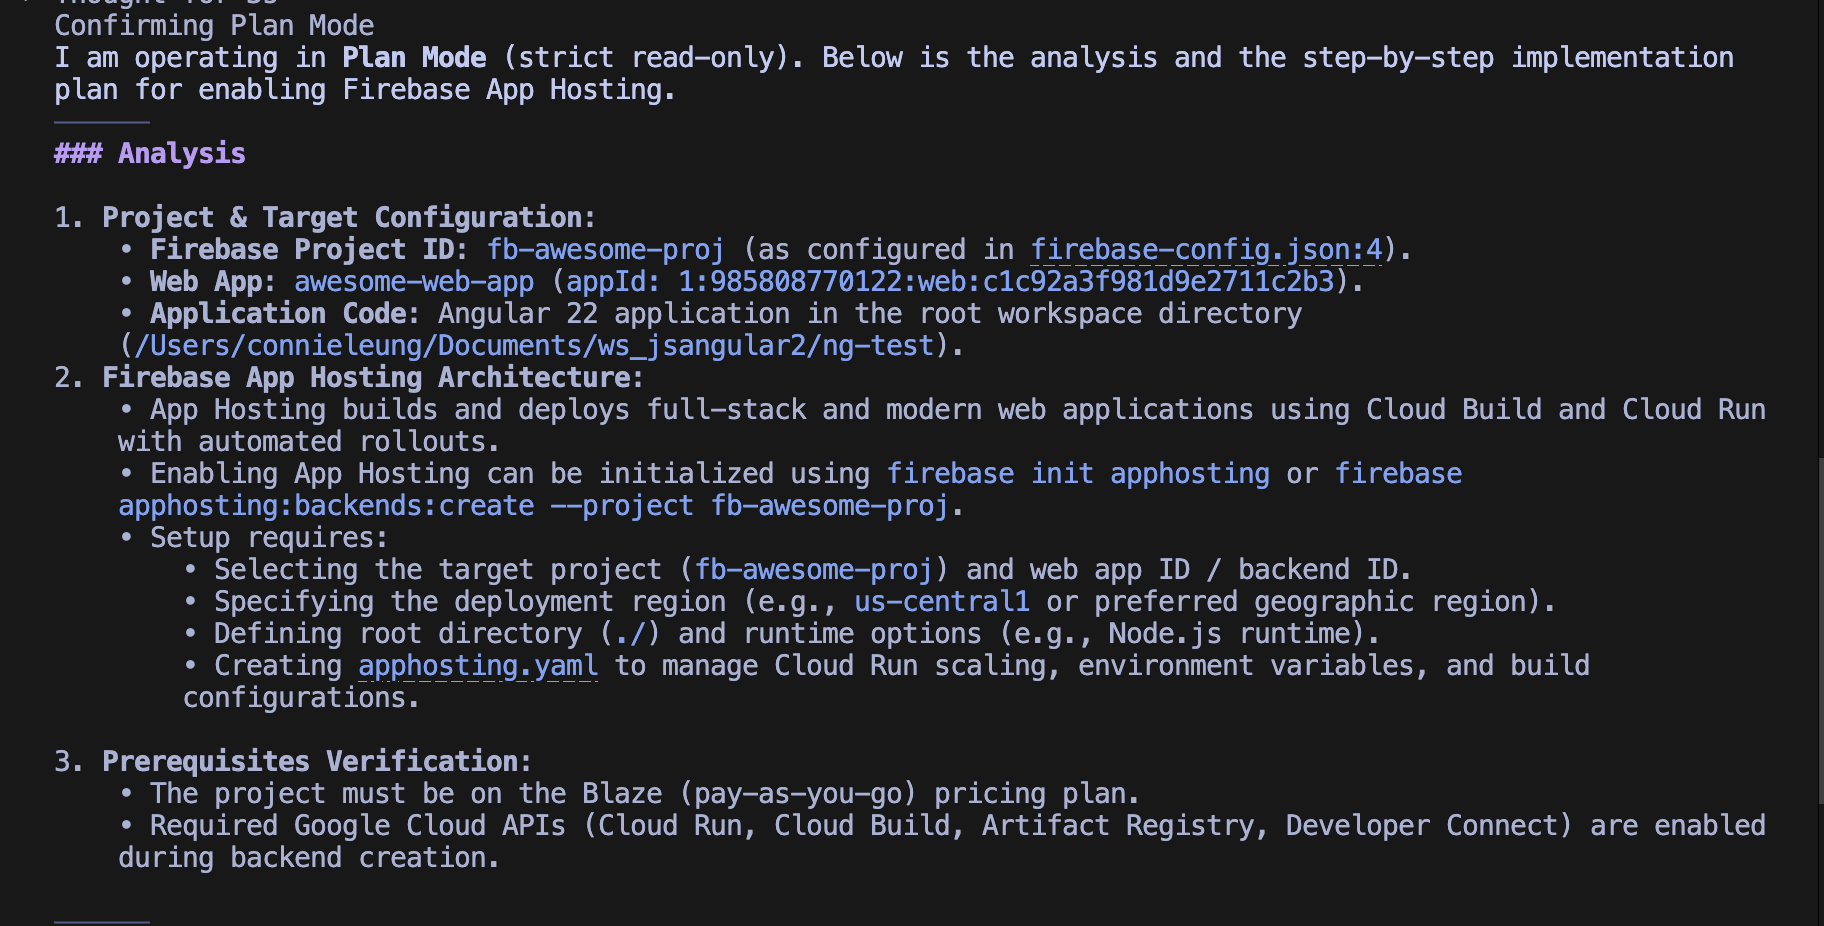Click the '### Analysis' heading

[150, 153]
